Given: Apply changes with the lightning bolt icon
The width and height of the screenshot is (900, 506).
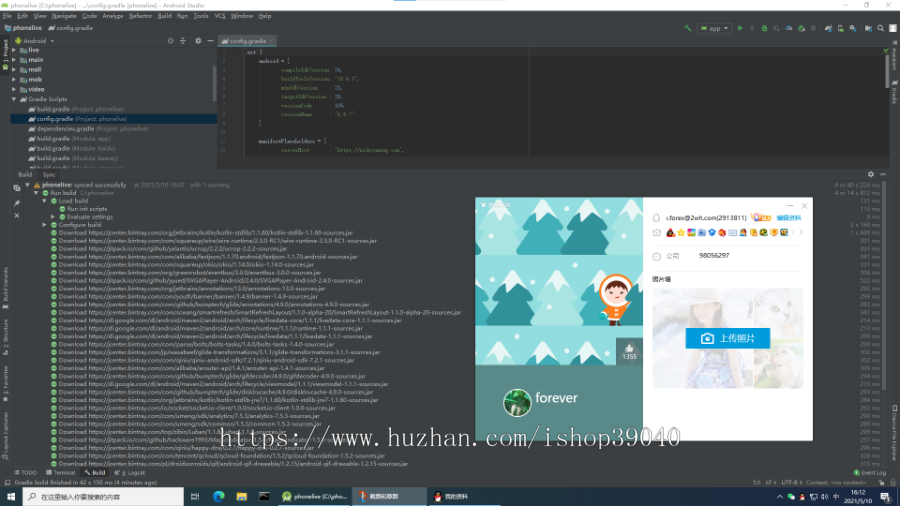Looking at the screenshot, I should coord(752,28).
